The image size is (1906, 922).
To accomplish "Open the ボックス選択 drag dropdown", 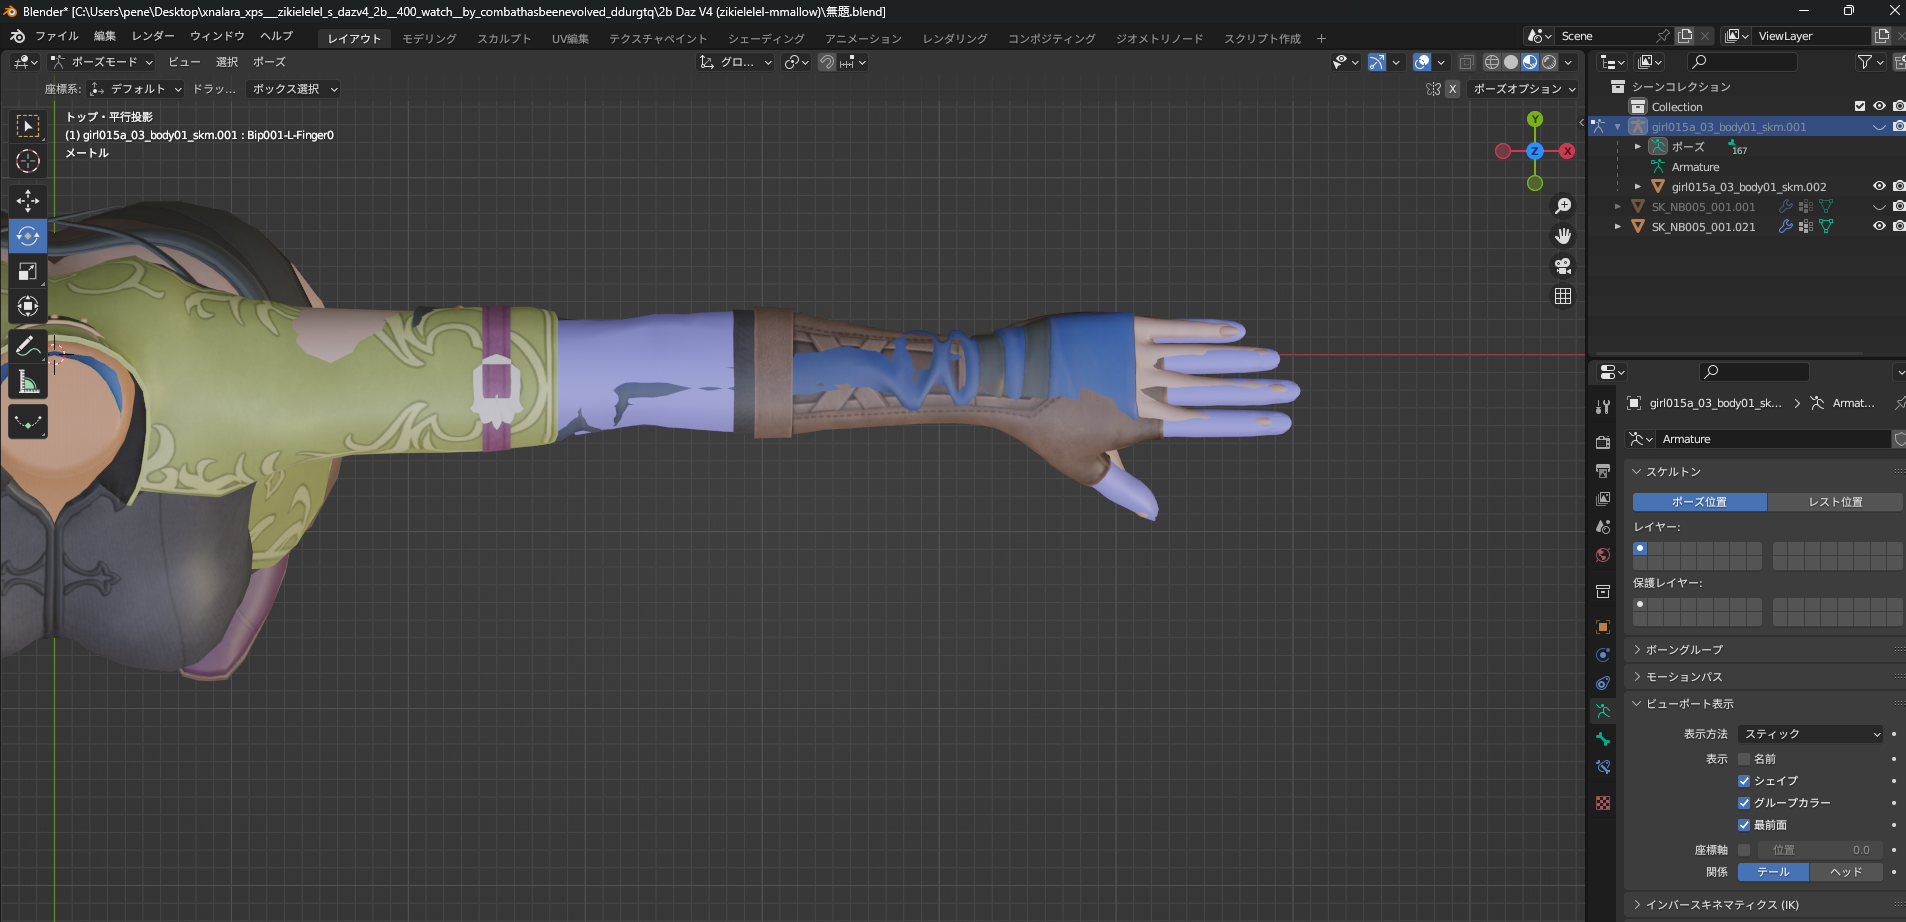I will [294, 89].
